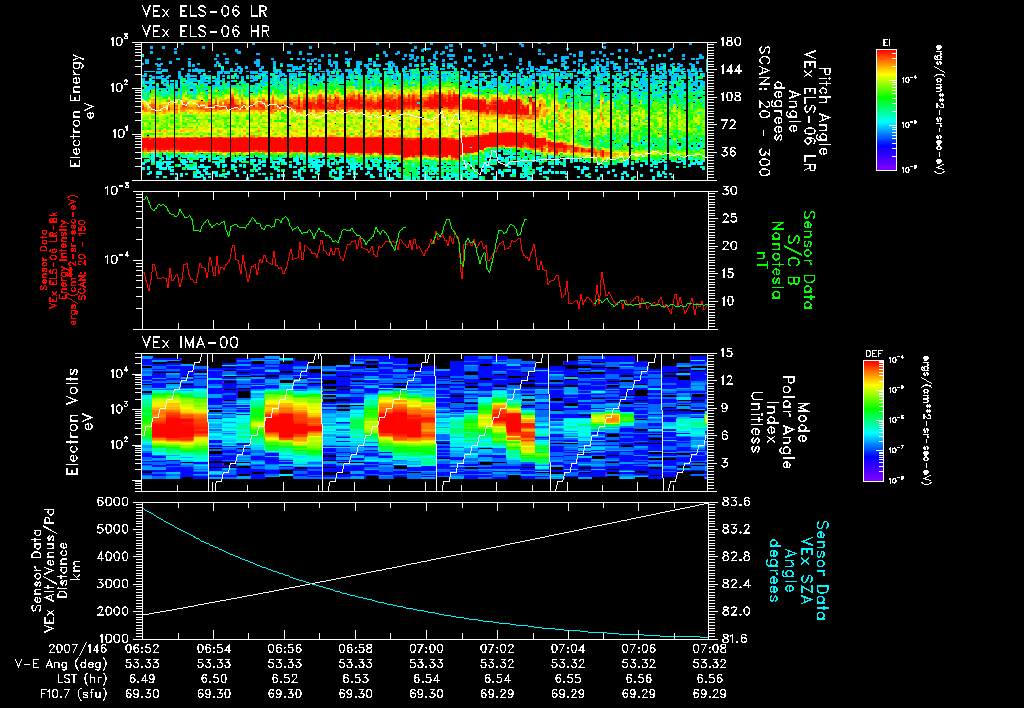Click the 07:02 time tick label
Screen dimensions: 1024x708
497,648
